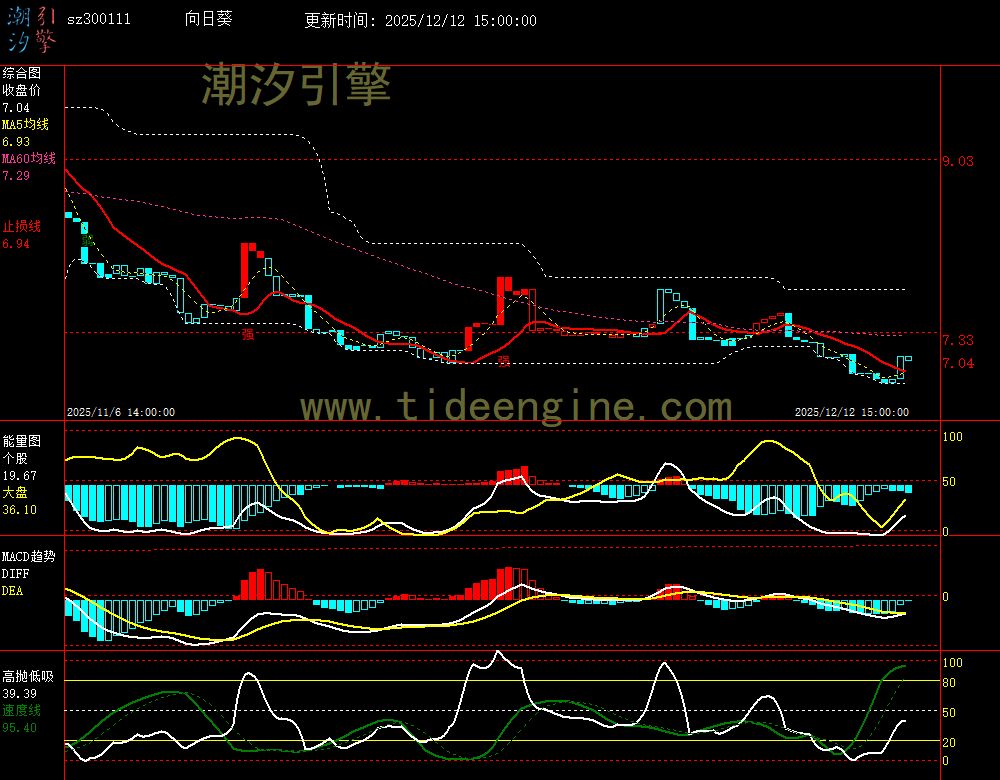
Task: Click the 2025/11/6 14:00:00 start date marker
Action: tap(121, 412)
